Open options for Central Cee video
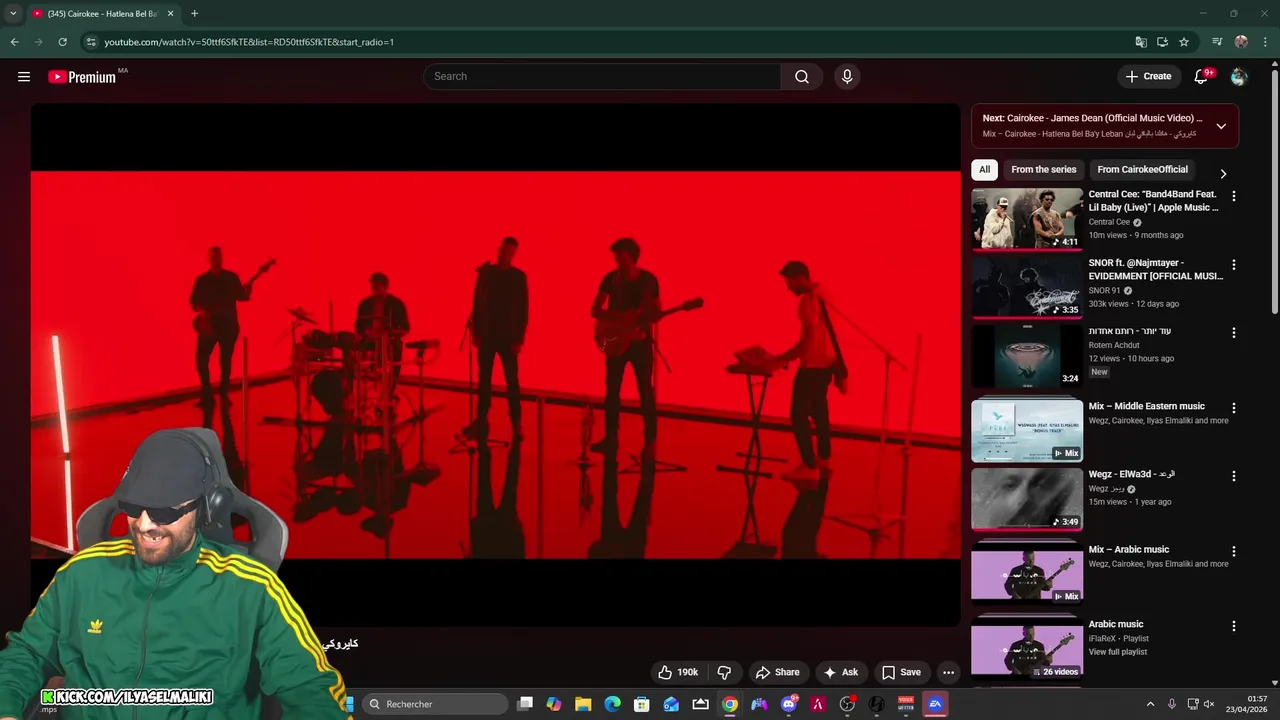The image size is (1280, 720). tap(1233, 197)
